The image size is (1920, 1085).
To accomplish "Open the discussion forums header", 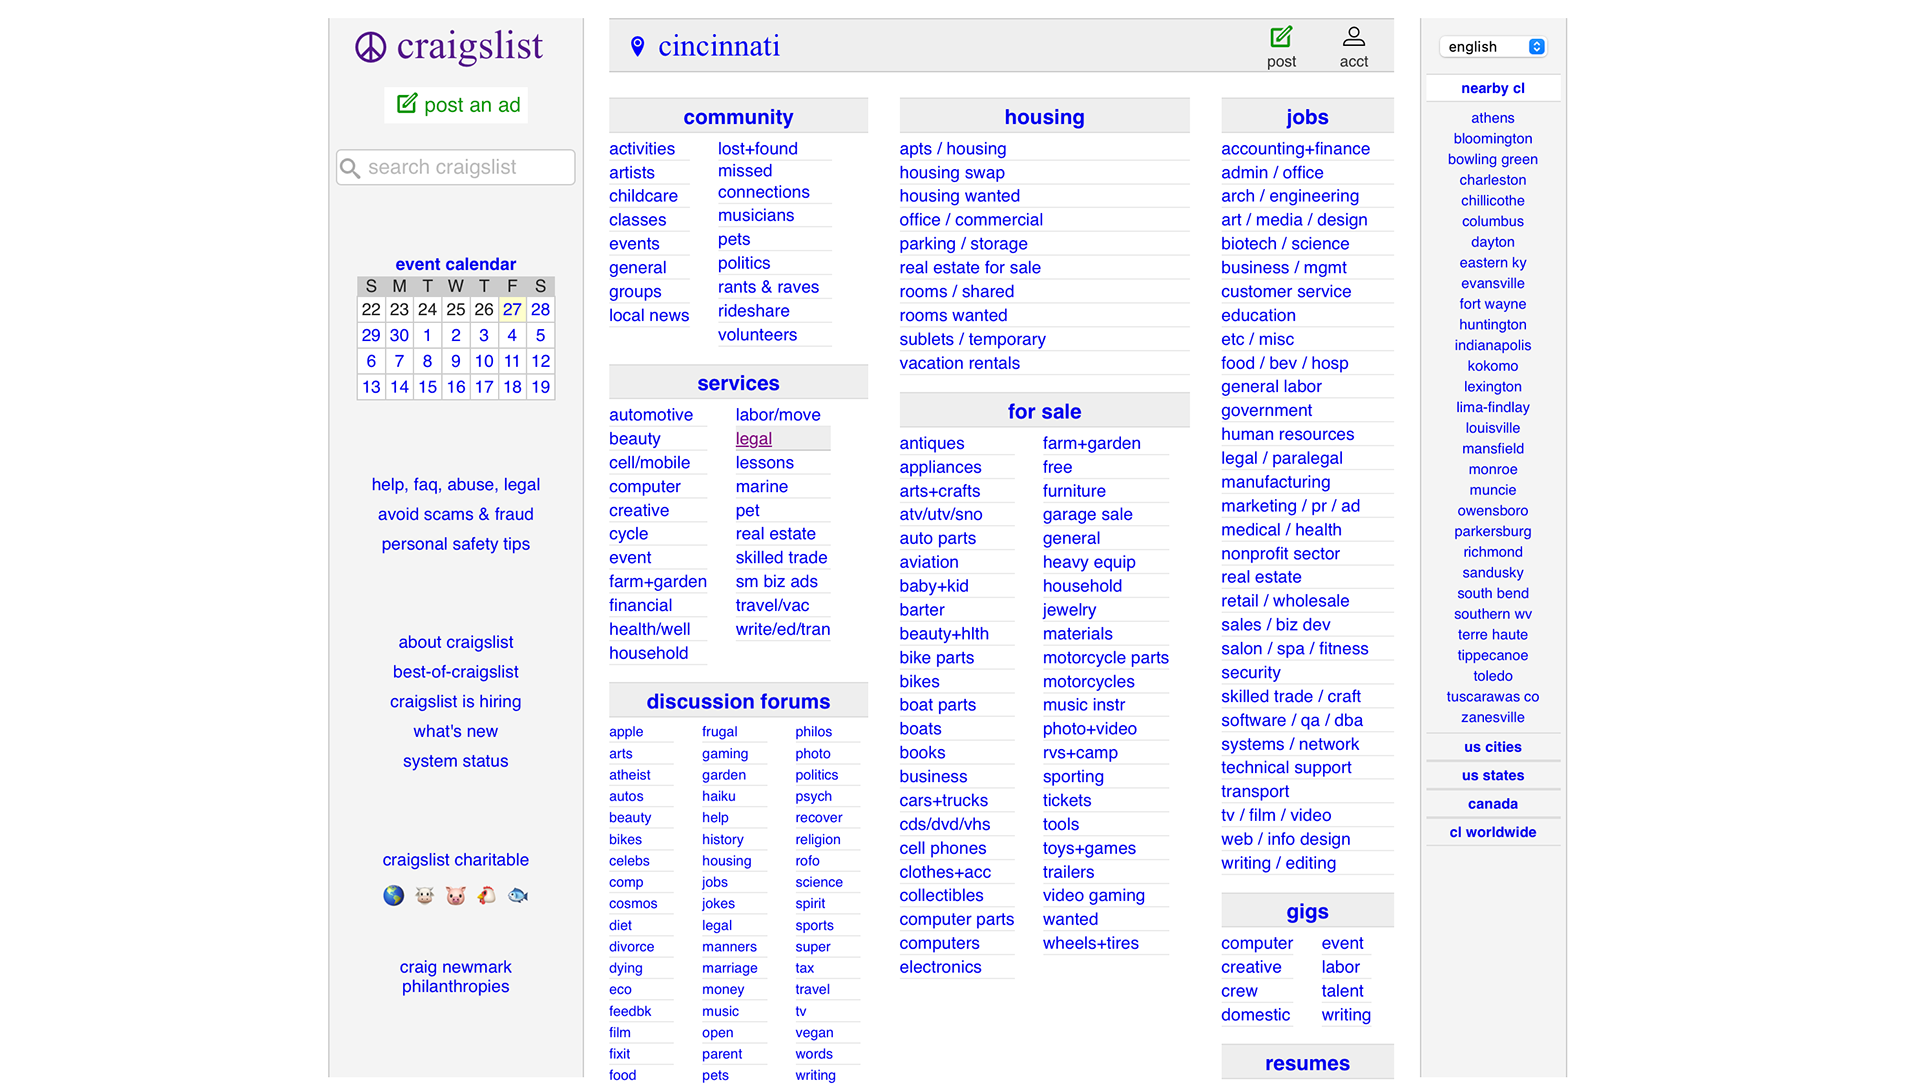I will click(x=738, y=701).
